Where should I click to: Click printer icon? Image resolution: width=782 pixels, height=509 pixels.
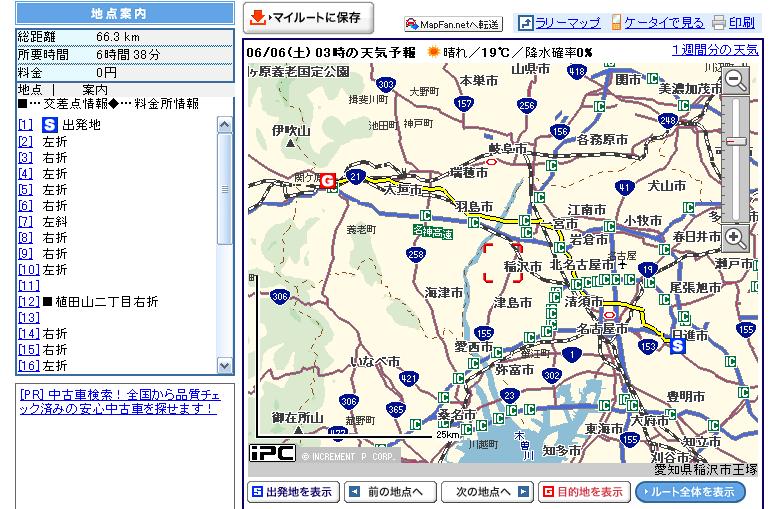coord(719,22)
